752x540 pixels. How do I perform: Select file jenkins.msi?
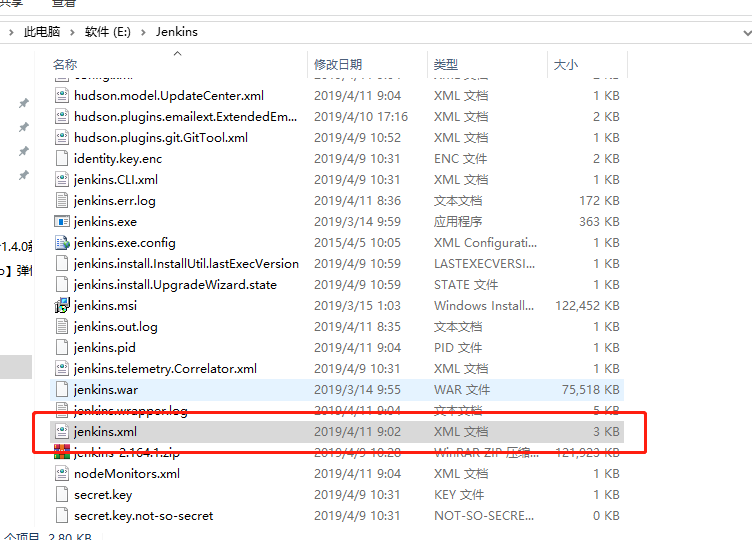[105, 306]
